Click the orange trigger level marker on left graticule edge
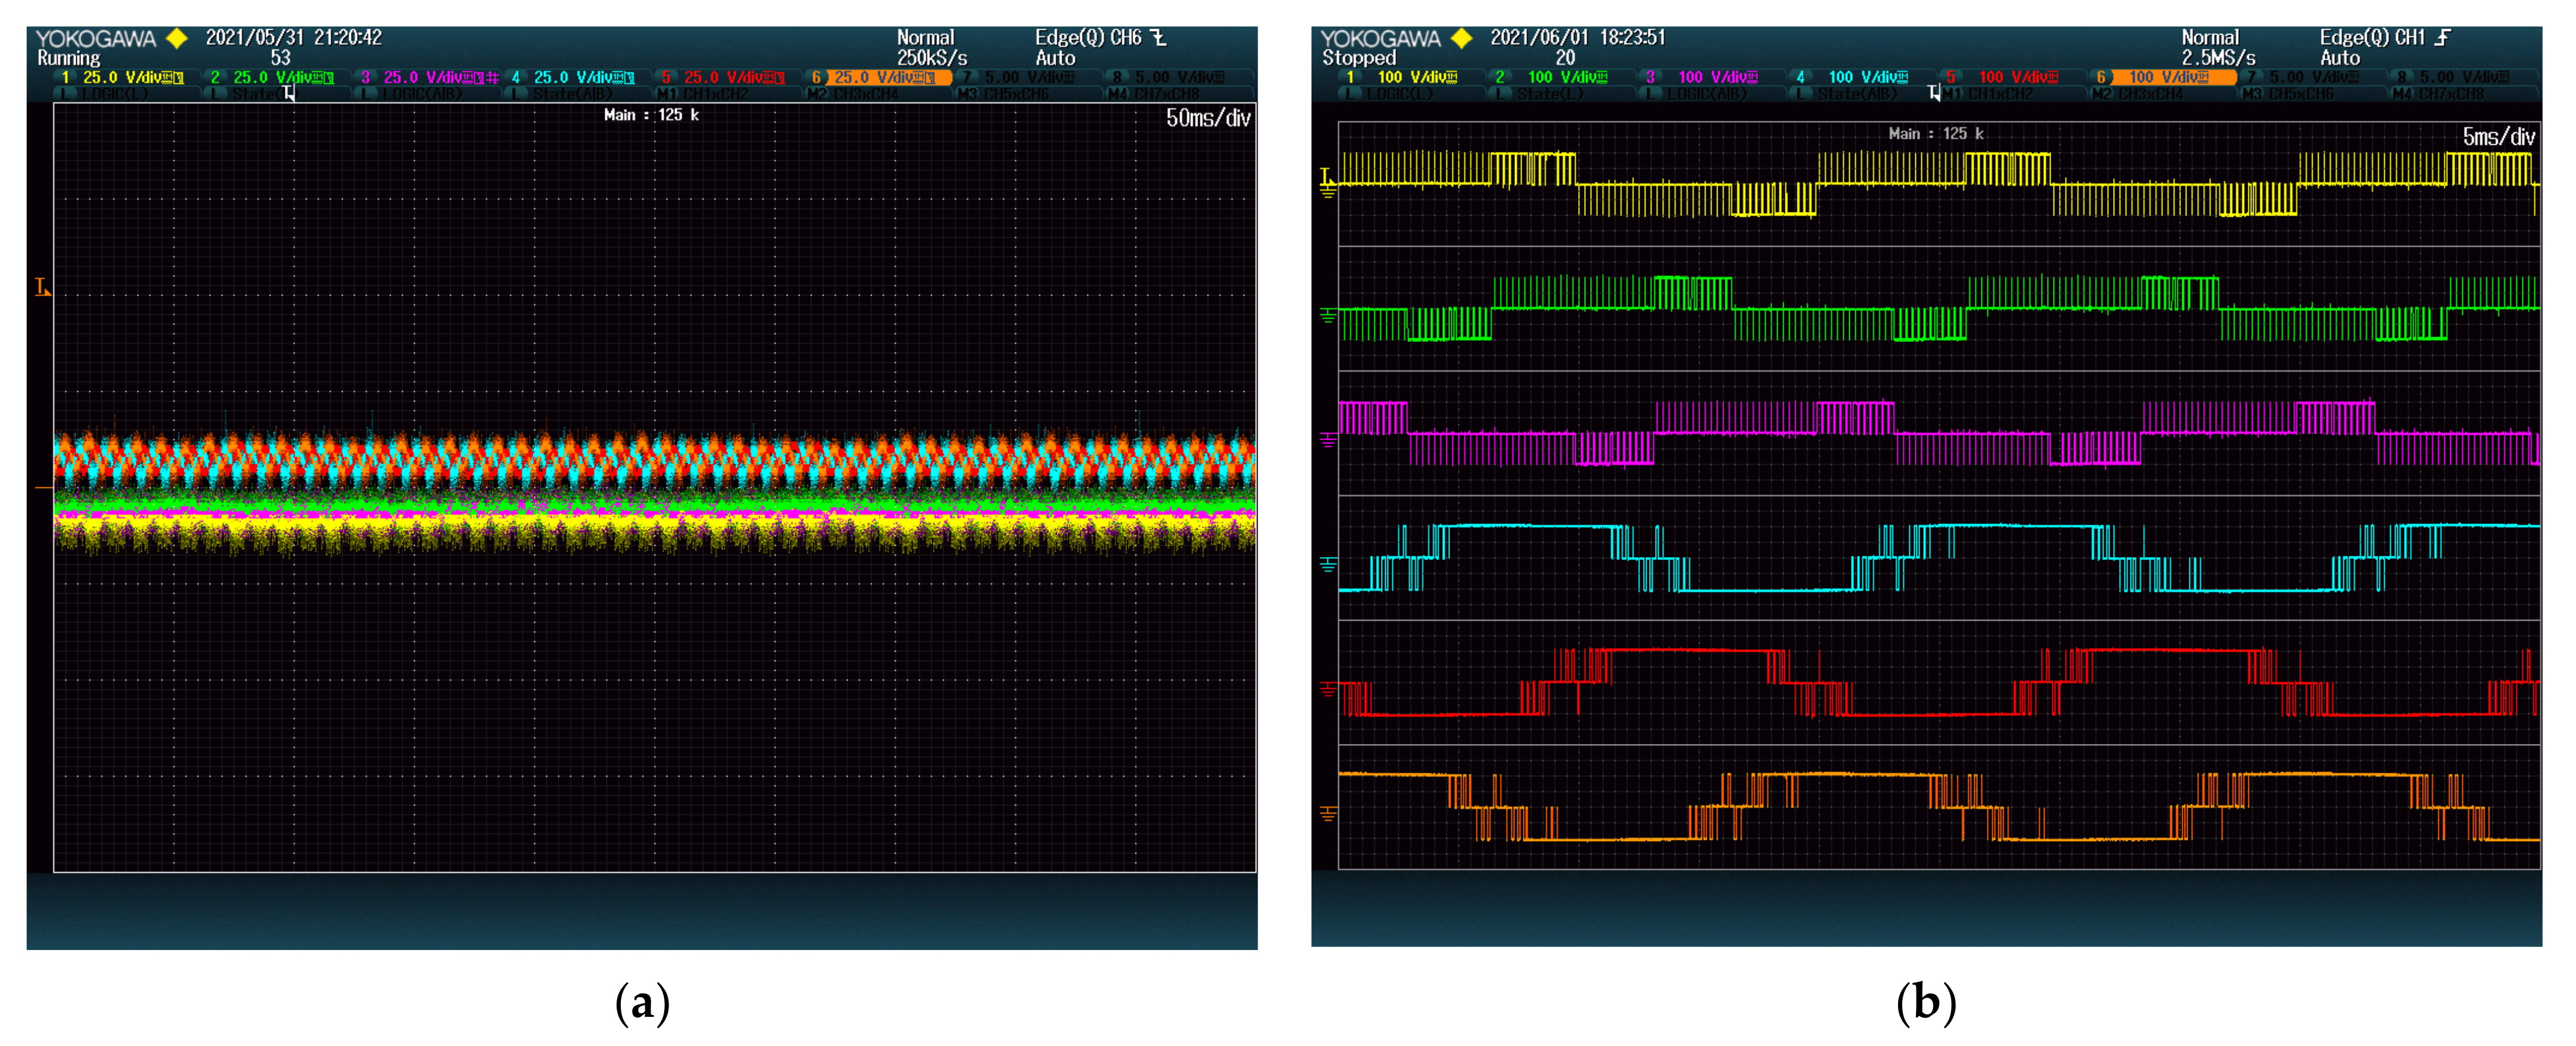The height and width of the screenshot is (1046, 2576). pos(42,288)
